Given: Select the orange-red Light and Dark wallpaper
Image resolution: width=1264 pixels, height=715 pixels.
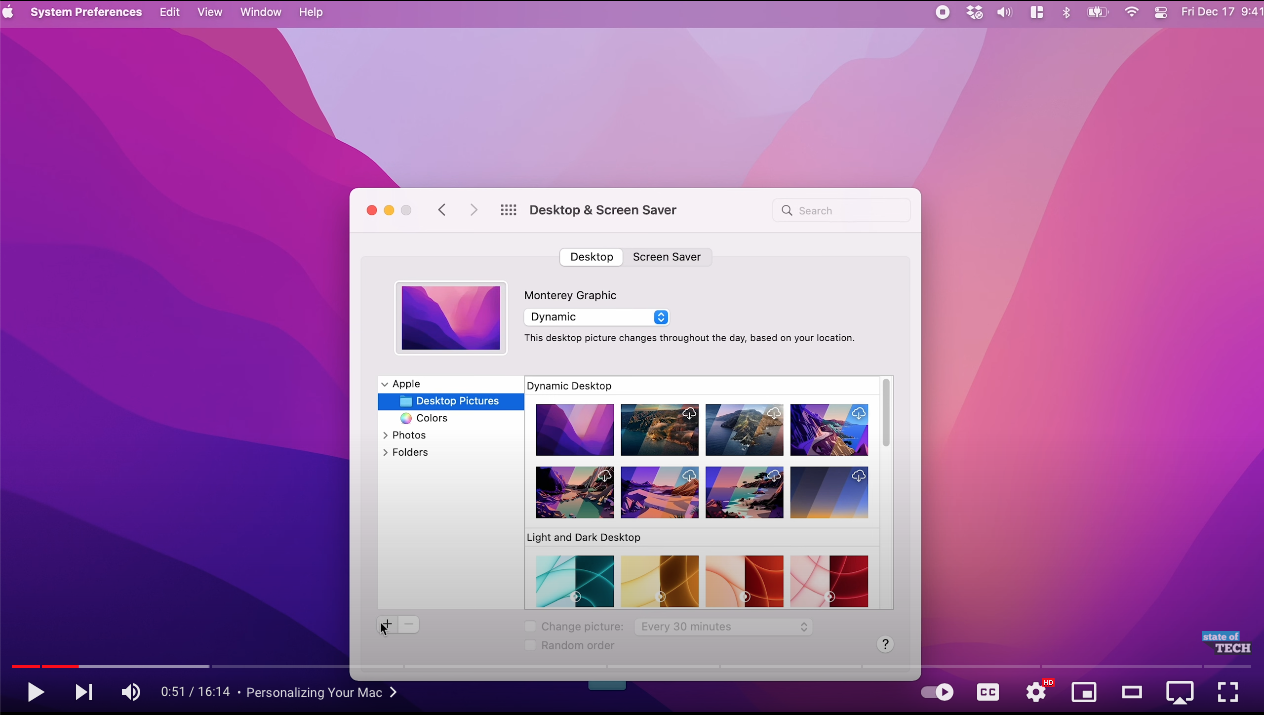Looking at the screenshot, I should click(745, 581).
